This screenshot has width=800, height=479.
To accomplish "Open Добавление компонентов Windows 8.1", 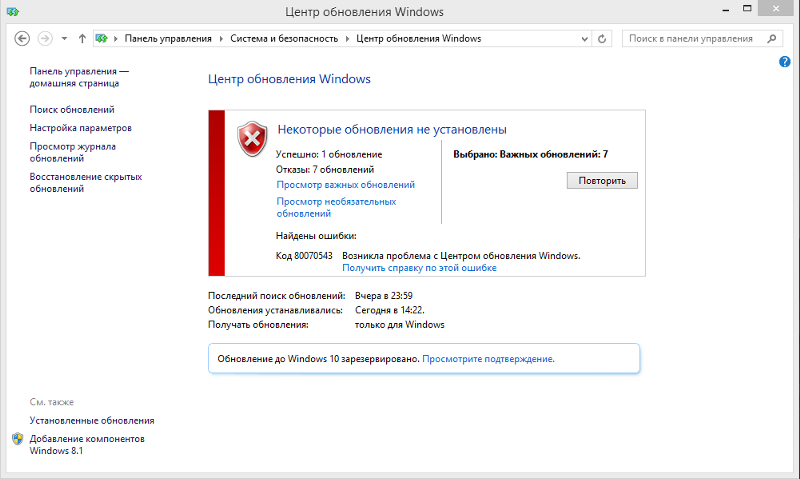I will 87,444.
